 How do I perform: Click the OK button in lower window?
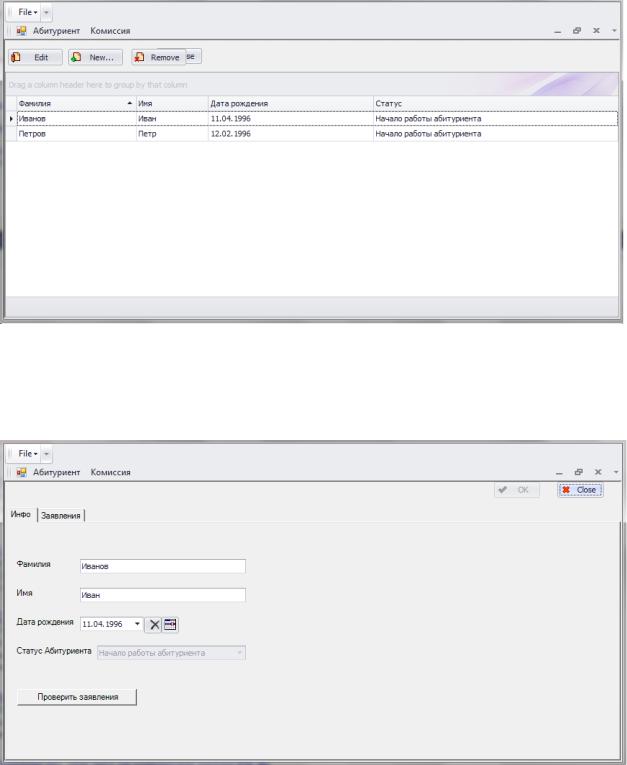click(517, 490)
